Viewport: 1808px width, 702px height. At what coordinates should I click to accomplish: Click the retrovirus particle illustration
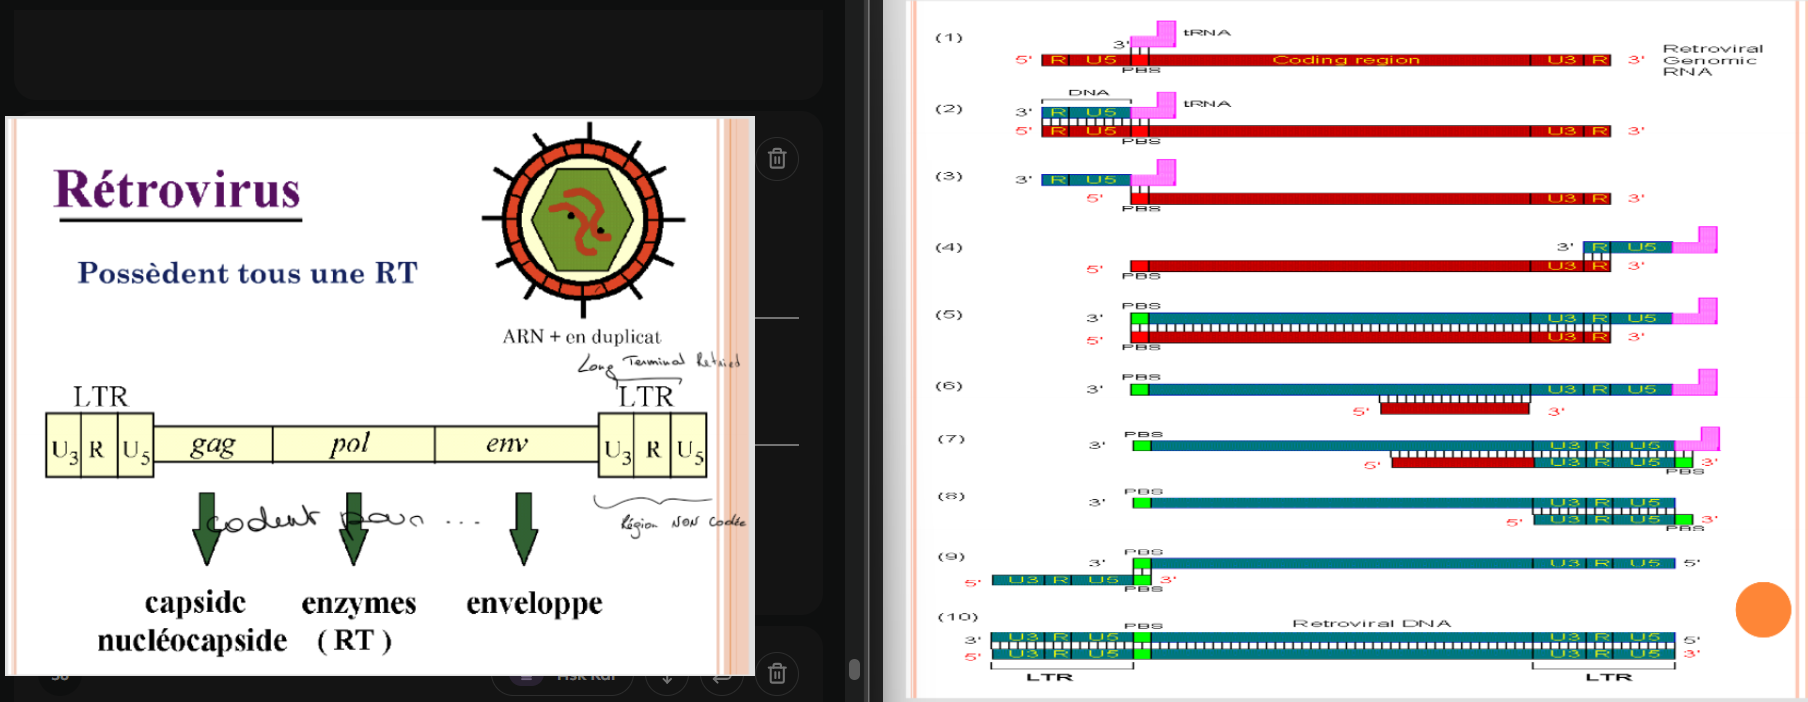pos(583,218)
